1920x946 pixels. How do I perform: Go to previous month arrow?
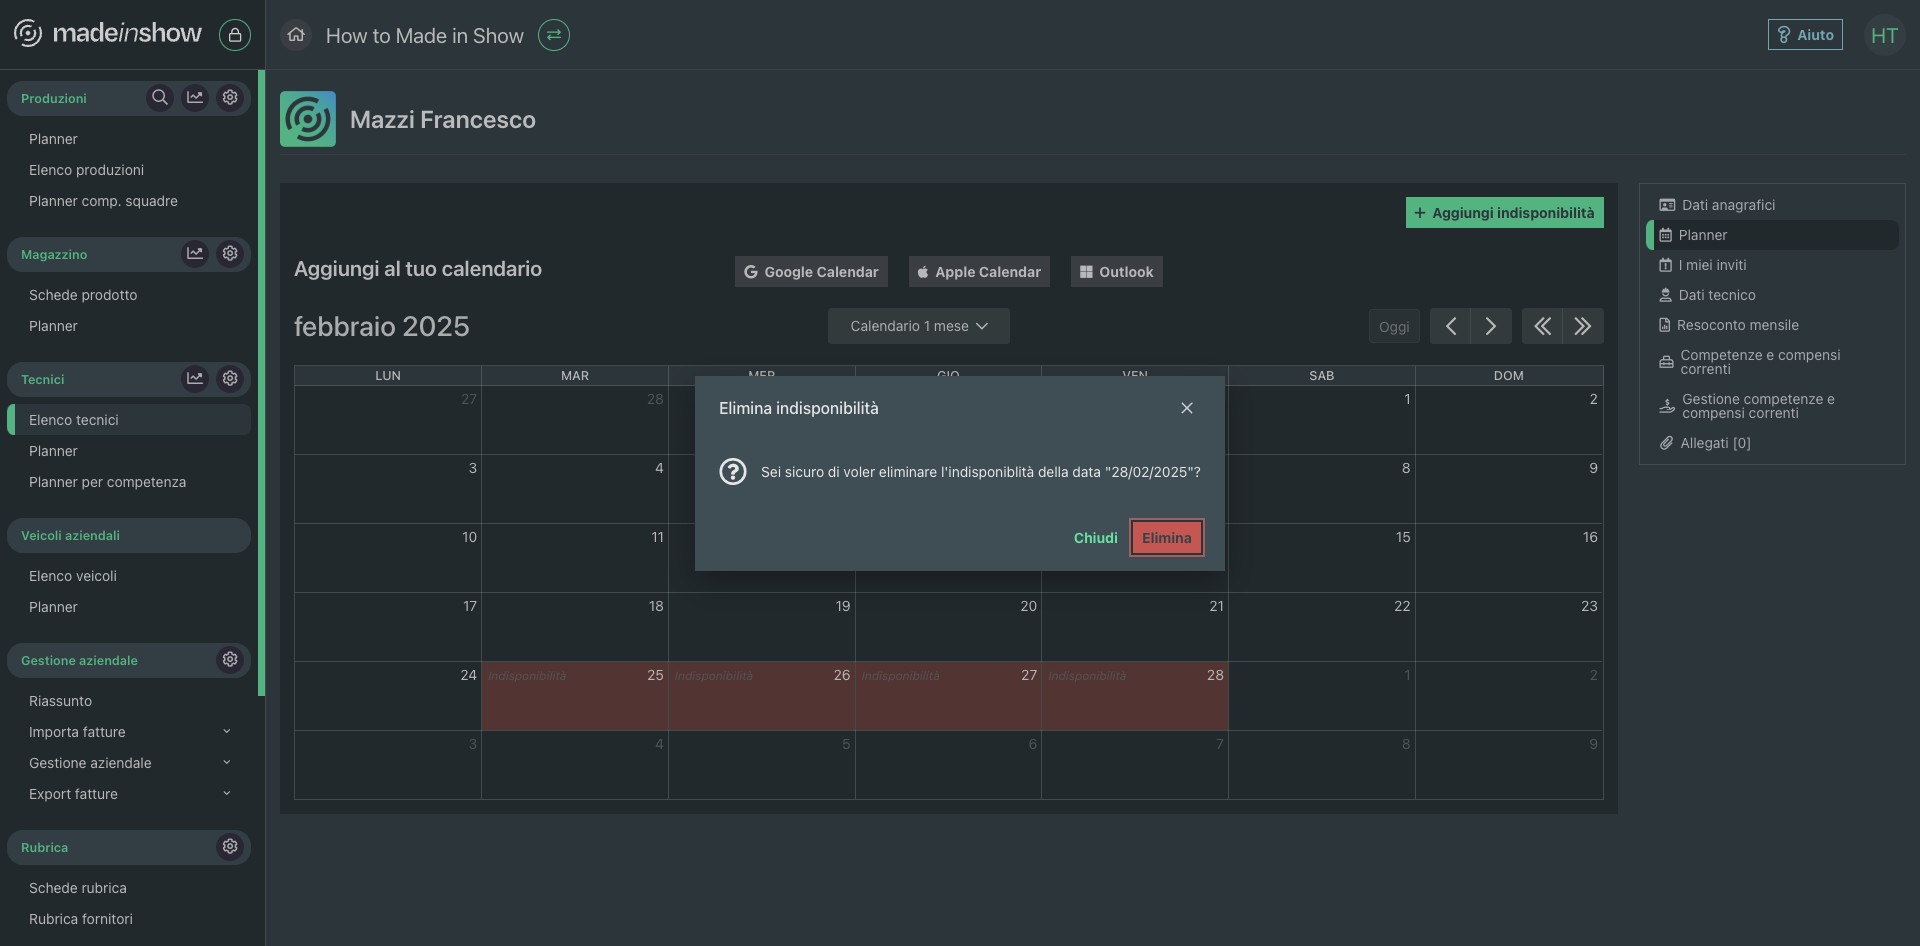click(1450, 326)
